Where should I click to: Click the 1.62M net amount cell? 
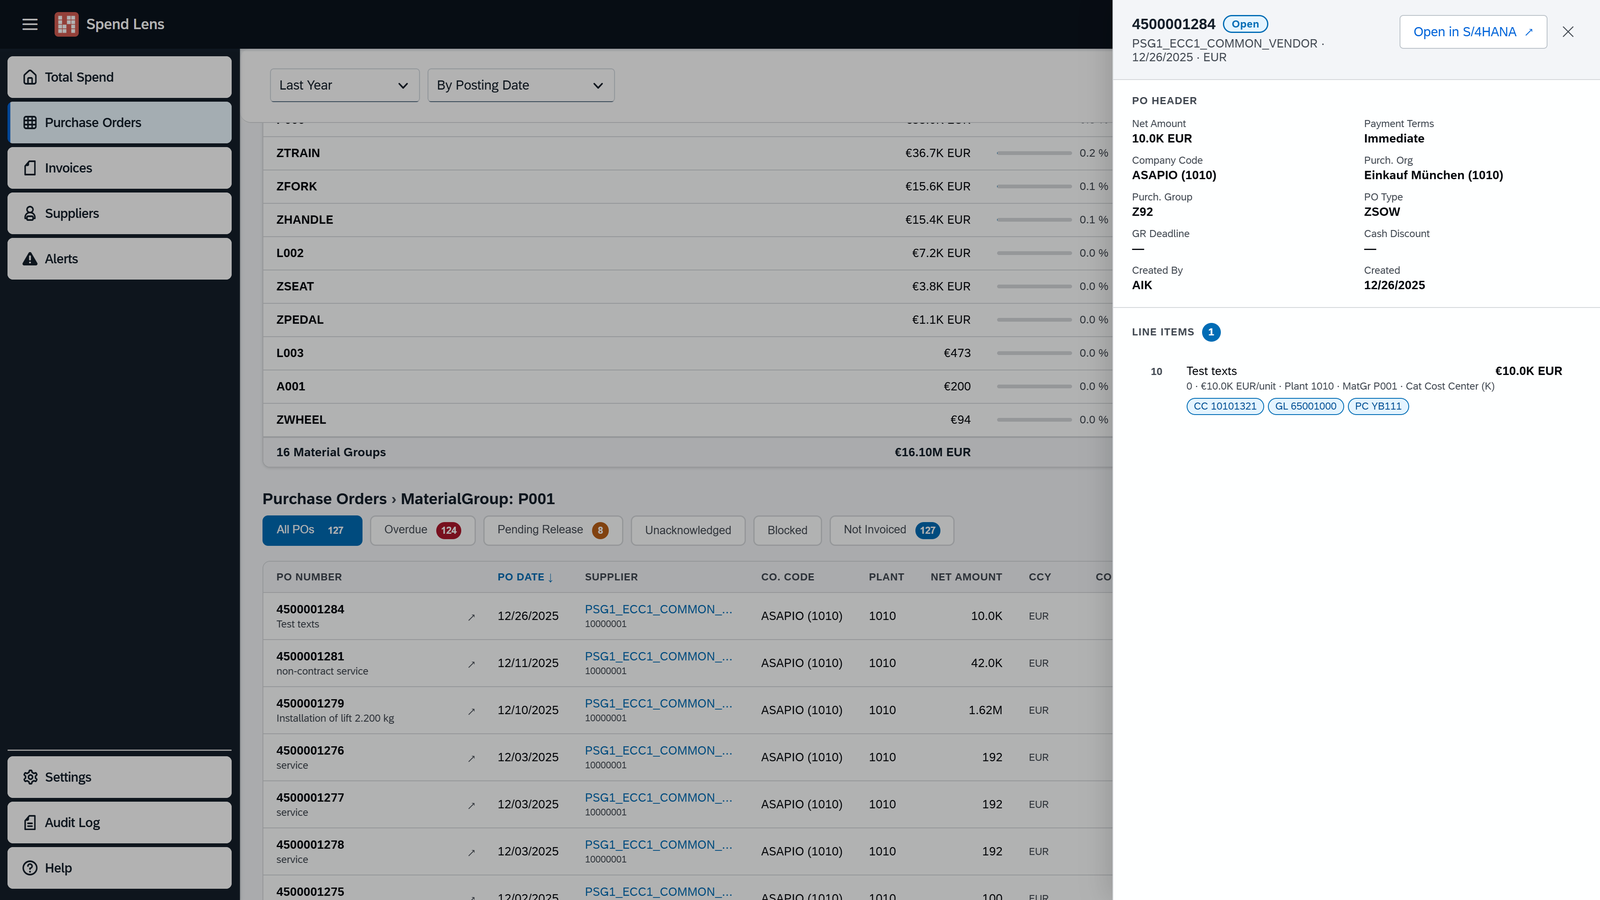coord(985,710)
